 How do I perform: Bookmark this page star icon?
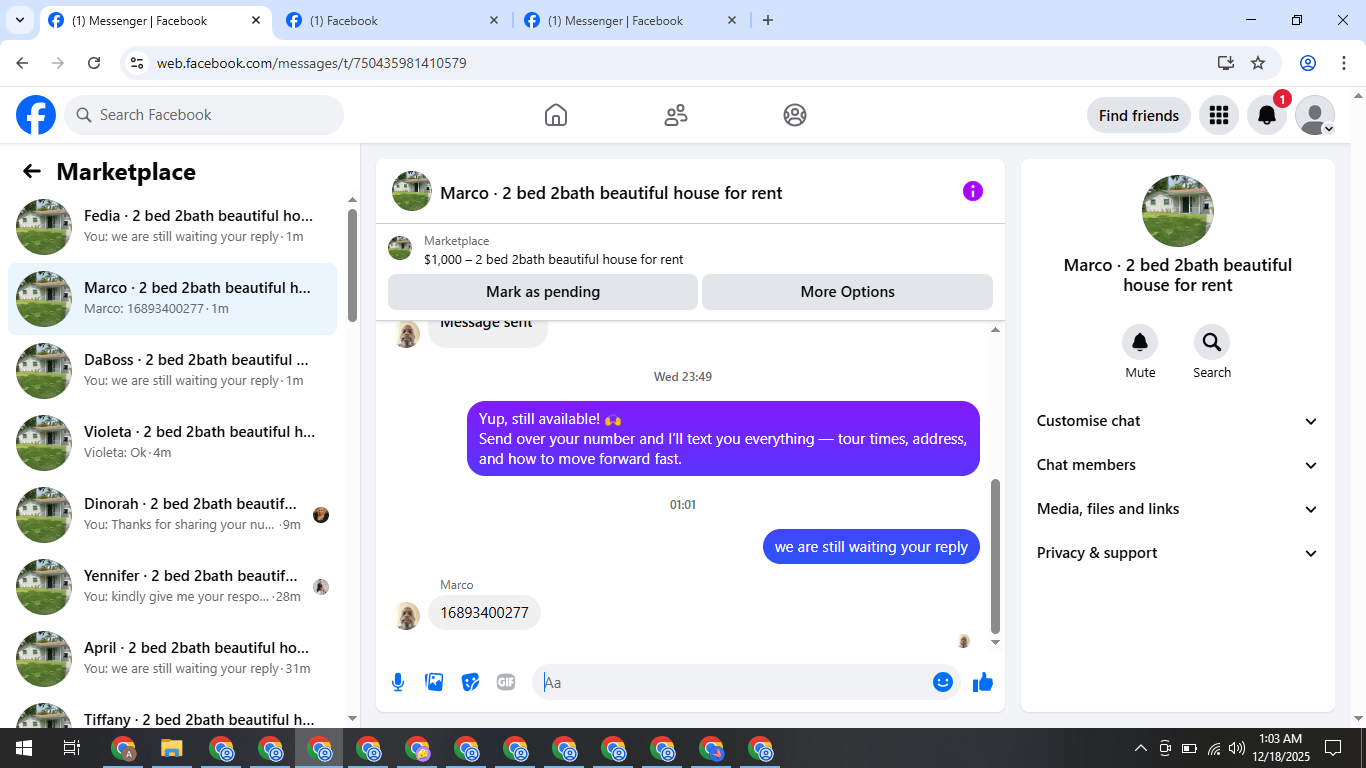click(1258, 63)
